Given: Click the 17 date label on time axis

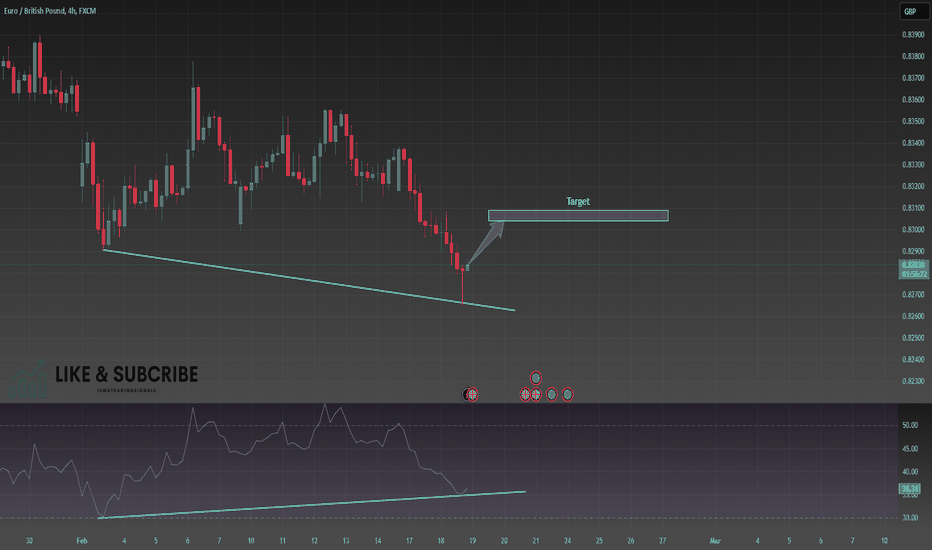Looking at the screenshot, I should point(409,540).
